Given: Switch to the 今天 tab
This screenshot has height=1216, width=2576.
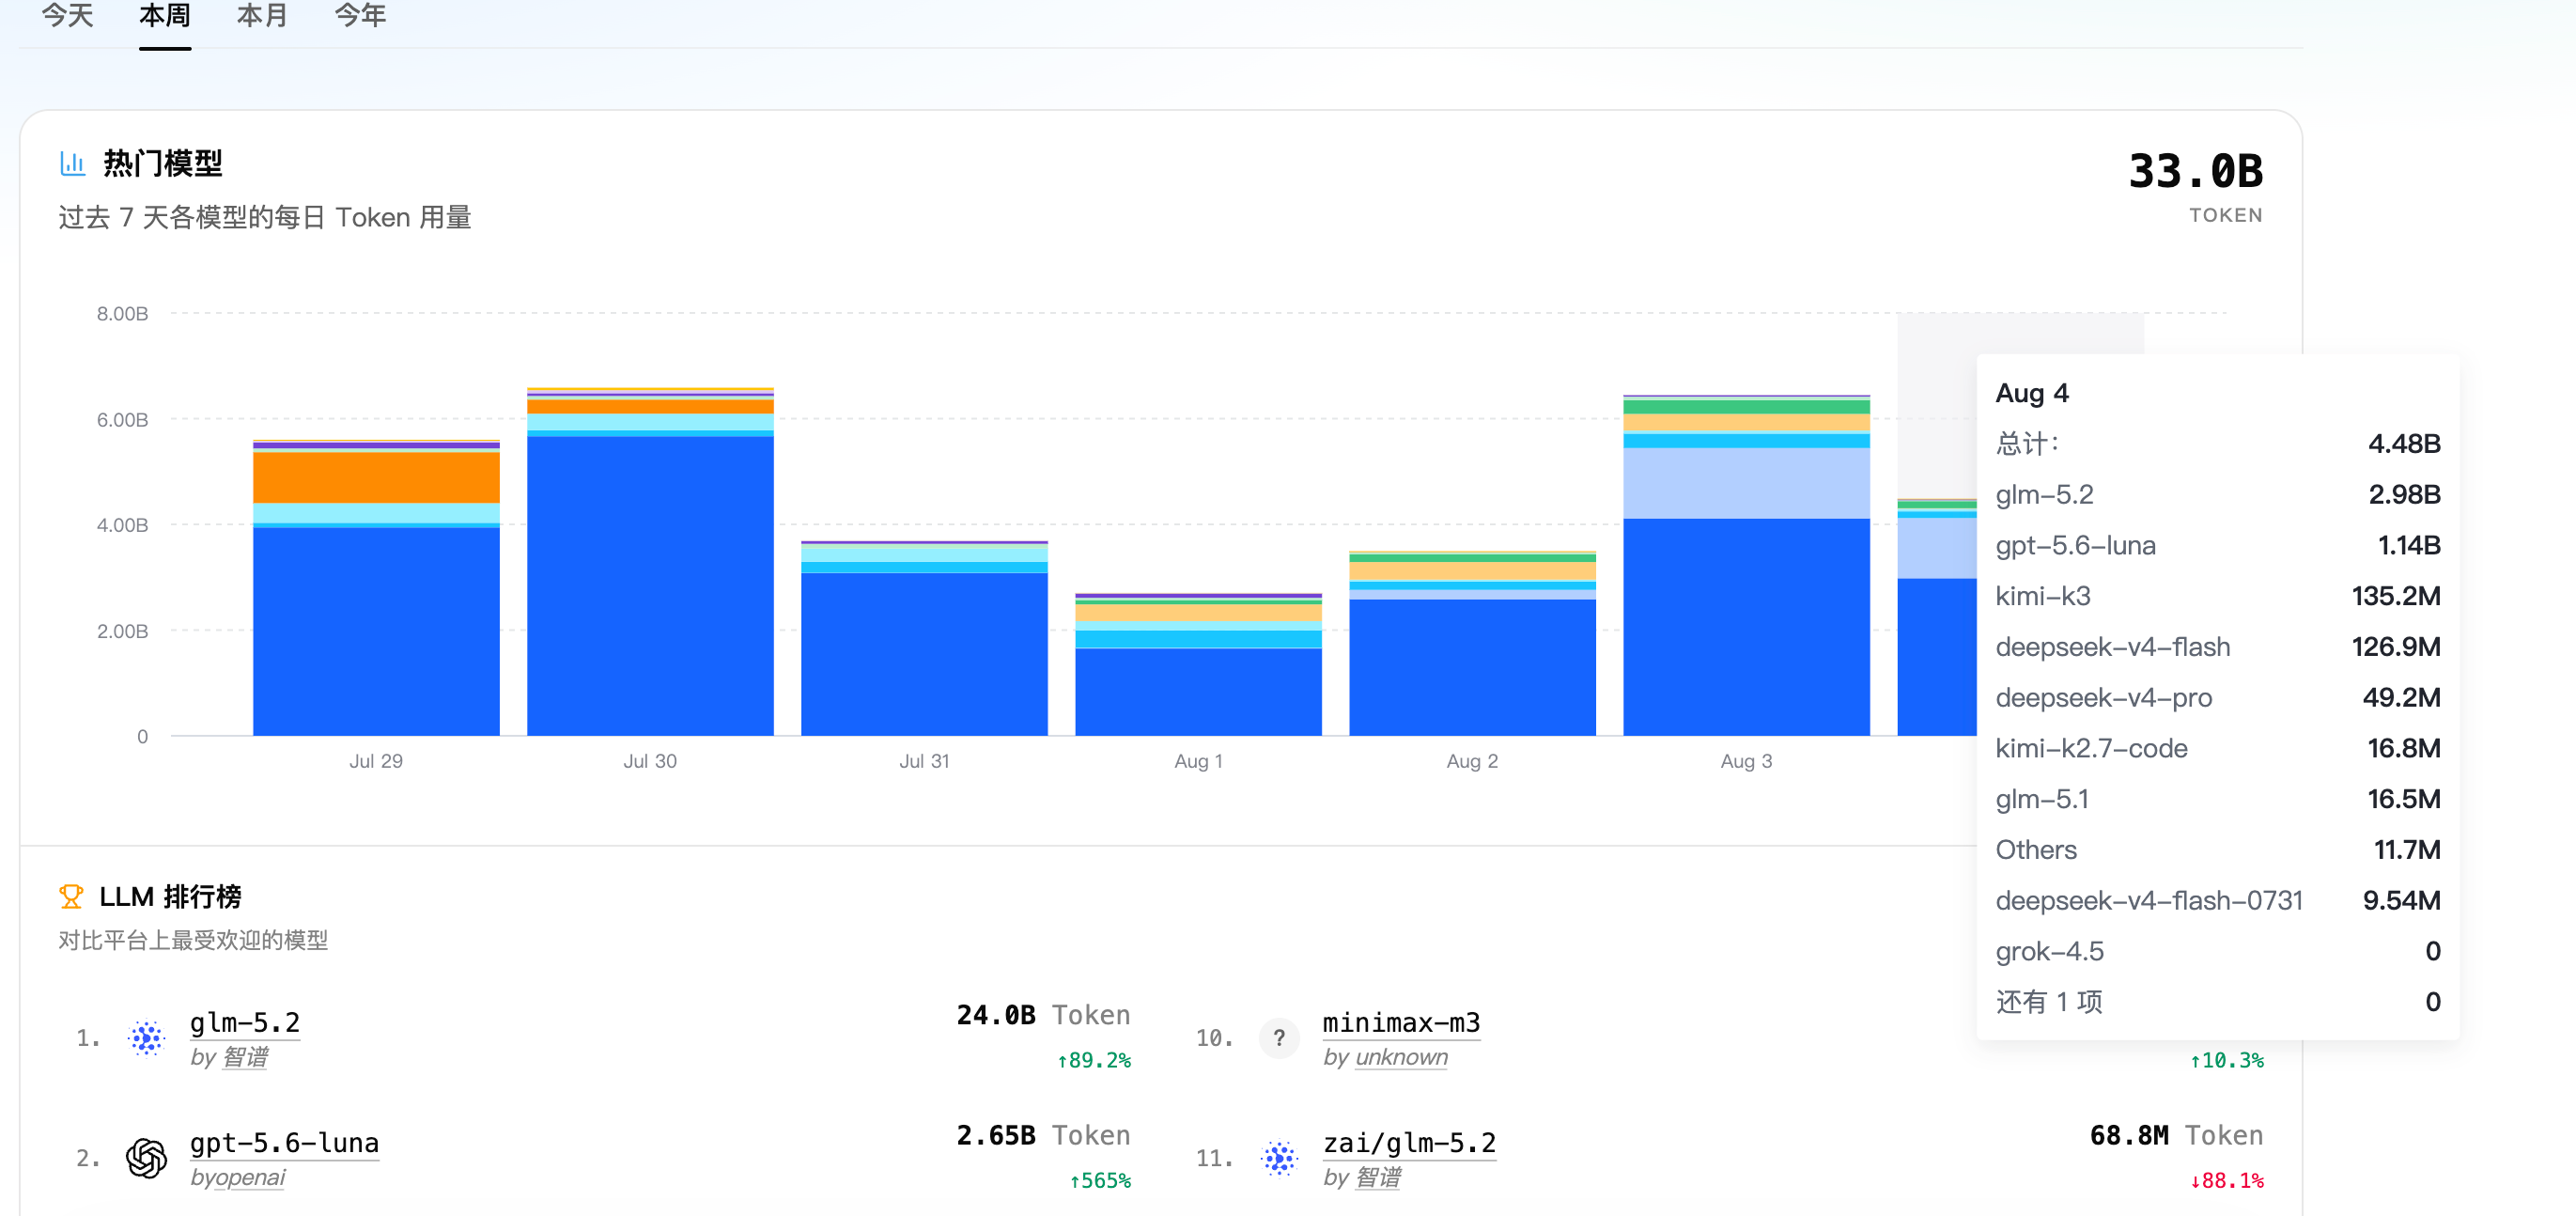Looking at the screenshot, I should (68, 16).
